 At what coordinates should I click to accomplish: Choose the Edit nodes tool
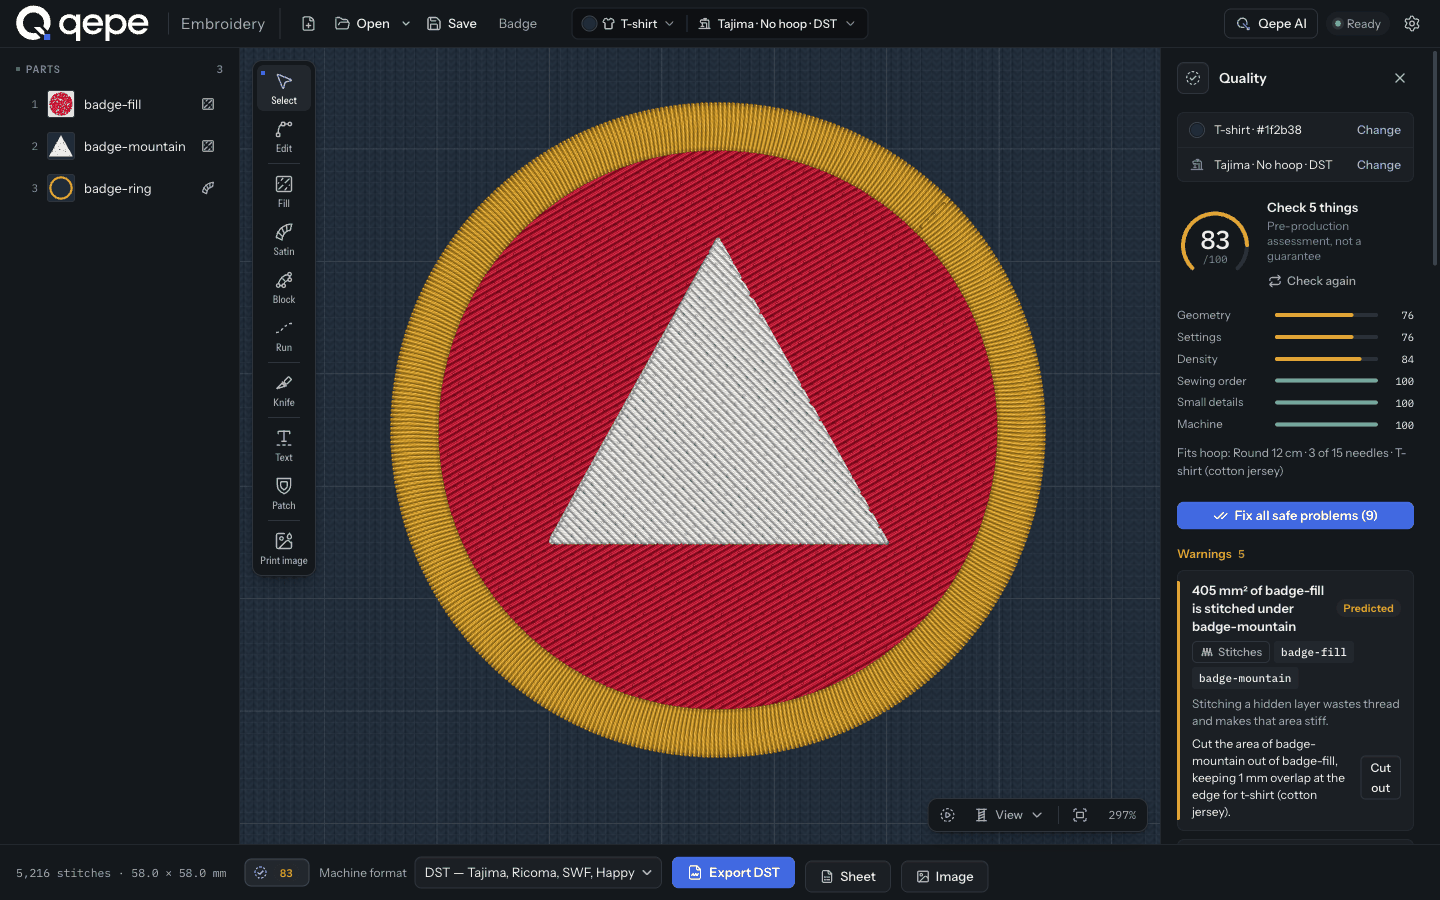click(x=284, y=136)
